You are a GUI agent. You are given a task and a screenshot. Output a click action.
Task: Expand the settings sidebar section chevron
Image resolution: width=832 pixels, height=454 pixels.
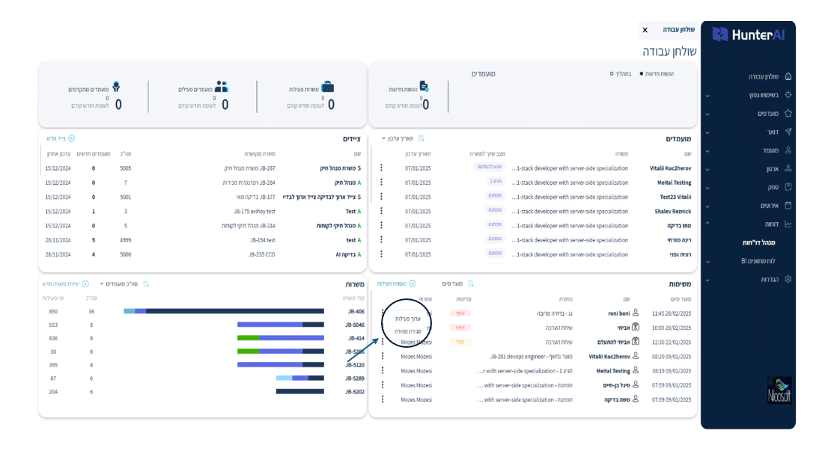pyautogui.click(x=707, y=280)
